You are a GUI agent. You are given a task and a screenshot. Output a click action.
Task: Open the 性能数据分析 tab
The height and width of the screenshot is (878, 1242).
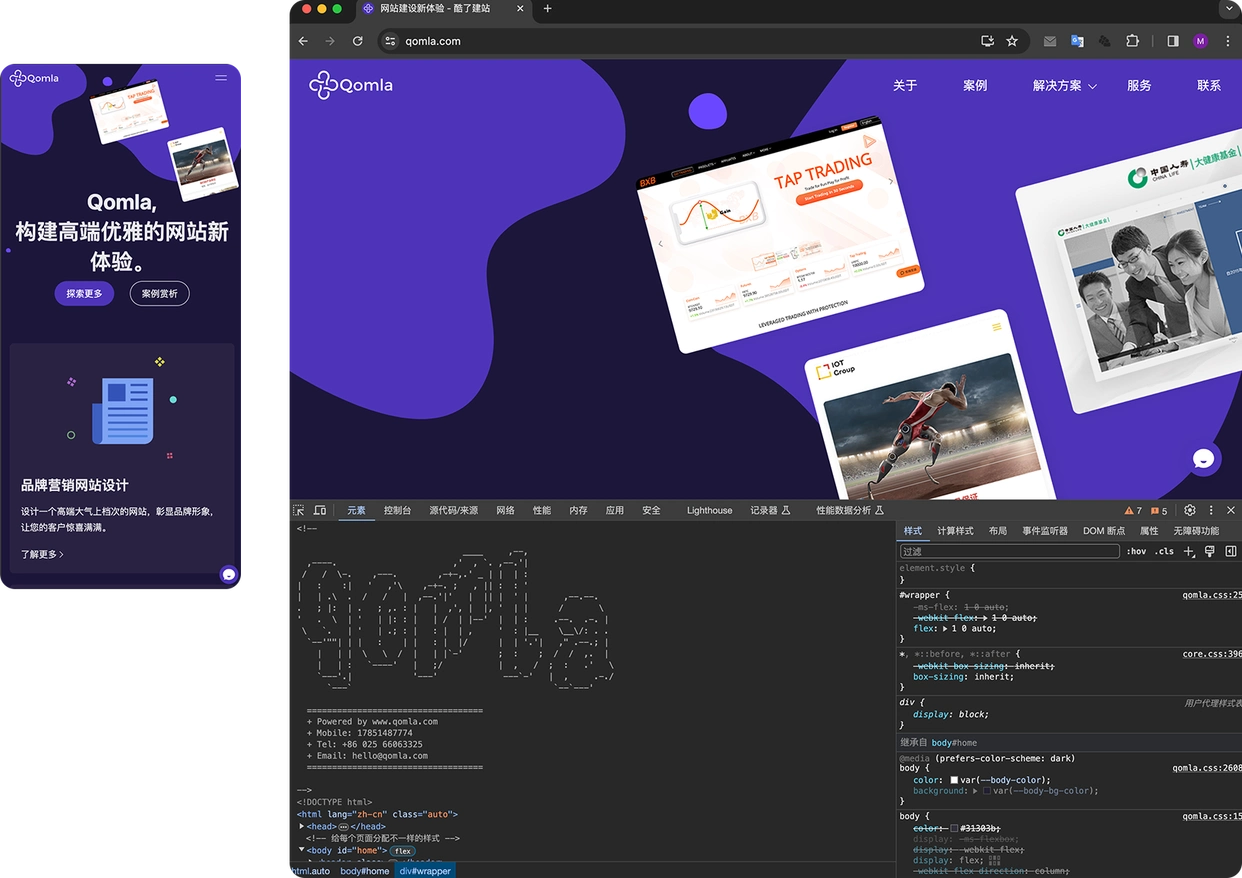pos(850,510)
